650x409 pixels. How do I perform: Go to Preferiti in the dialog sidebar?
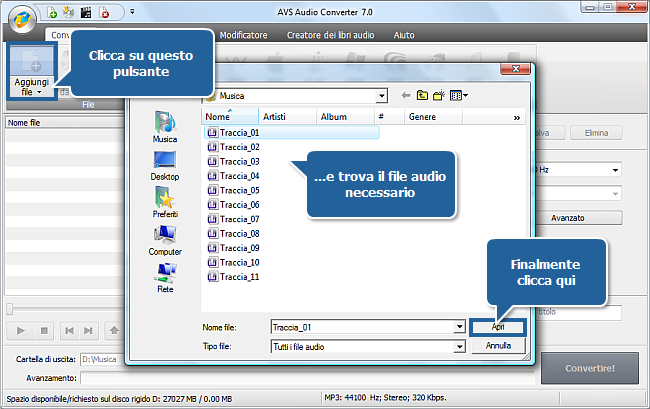pyautogui.click(x=165, y=202)
